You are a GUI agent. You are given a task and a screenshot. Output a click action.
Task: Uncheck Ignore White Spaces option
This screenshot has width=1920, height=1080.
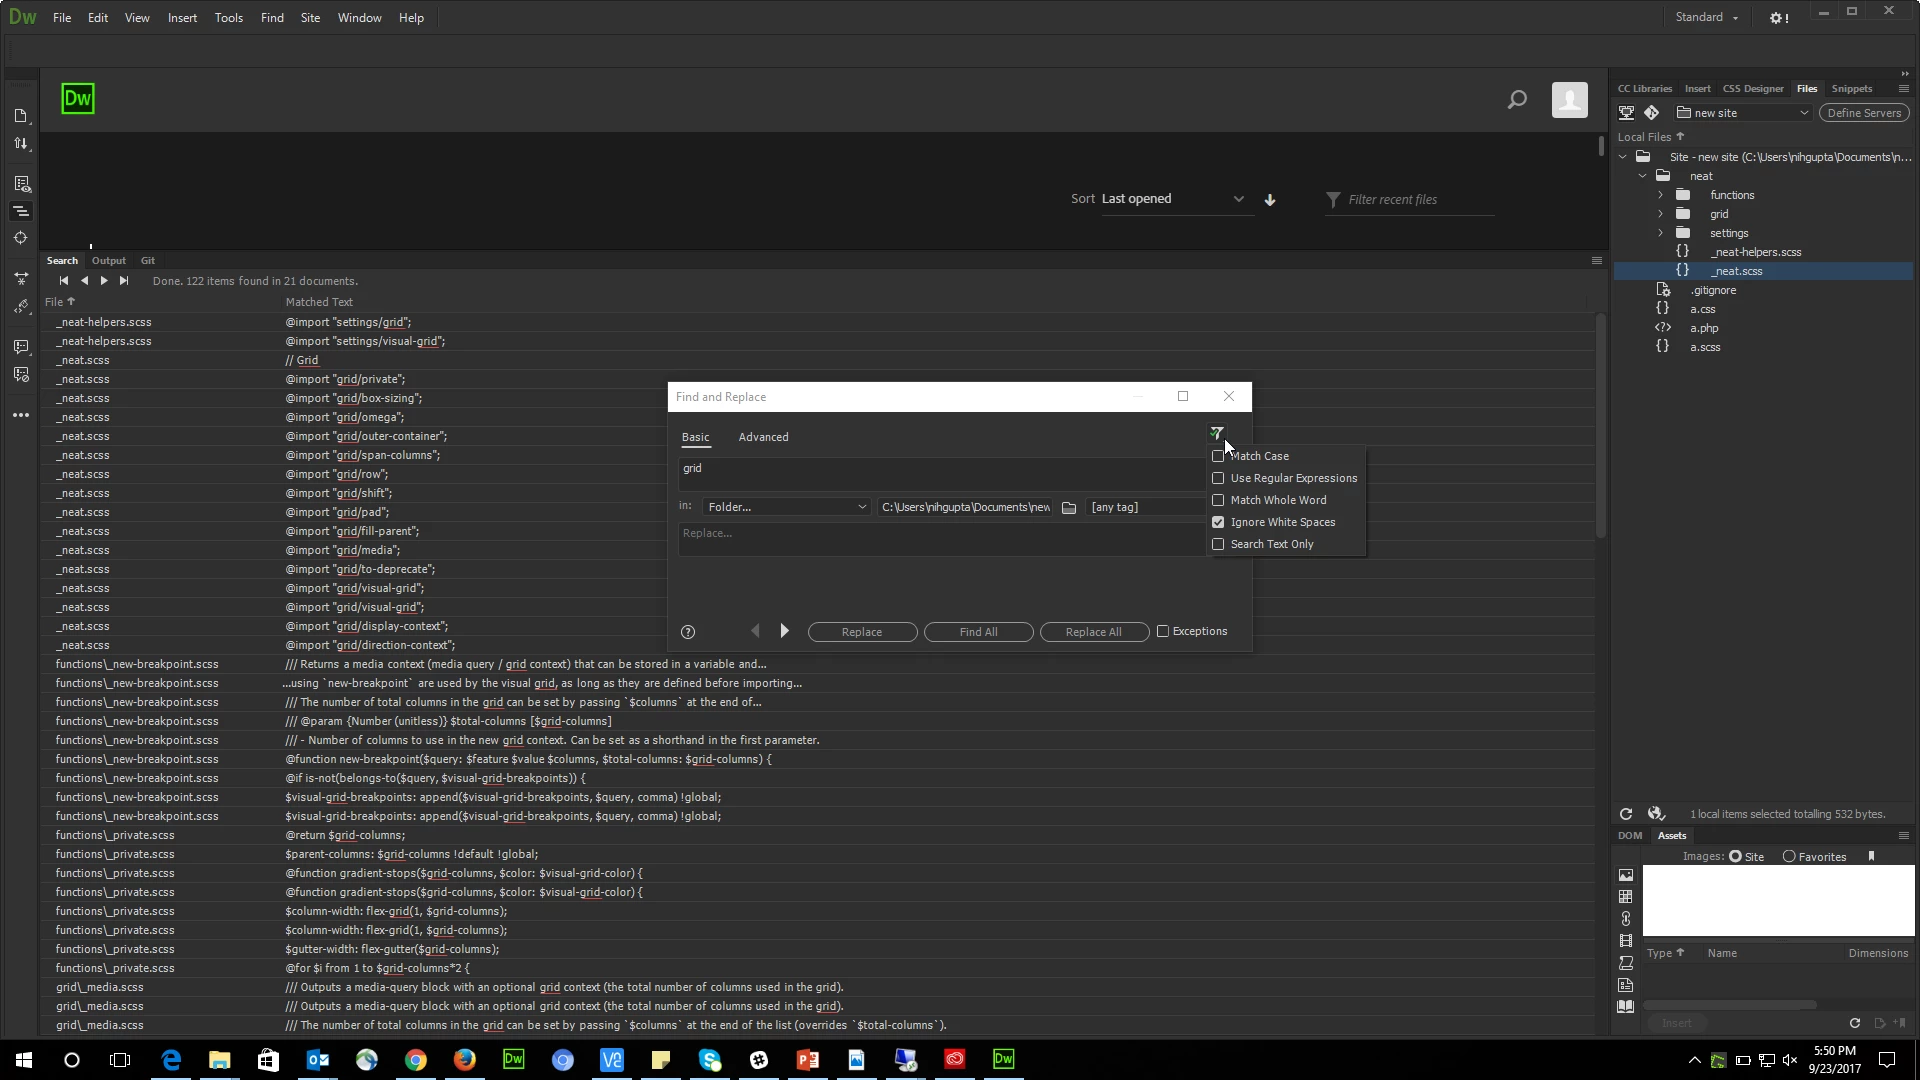pyautogui.click(x=1218, y=523)
